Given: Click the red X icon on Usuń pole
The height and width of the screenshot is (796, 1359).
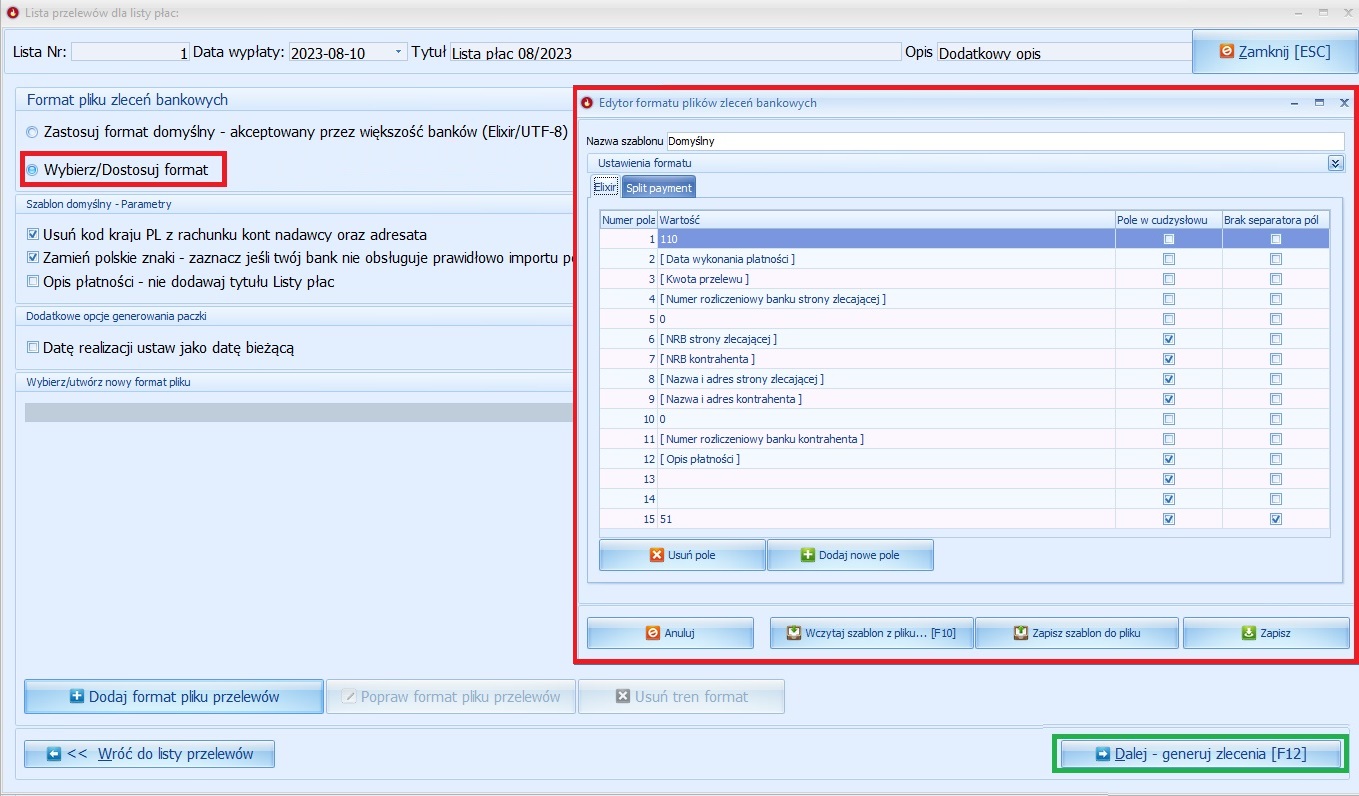Looking at the screenshot, I should [656, 555].
